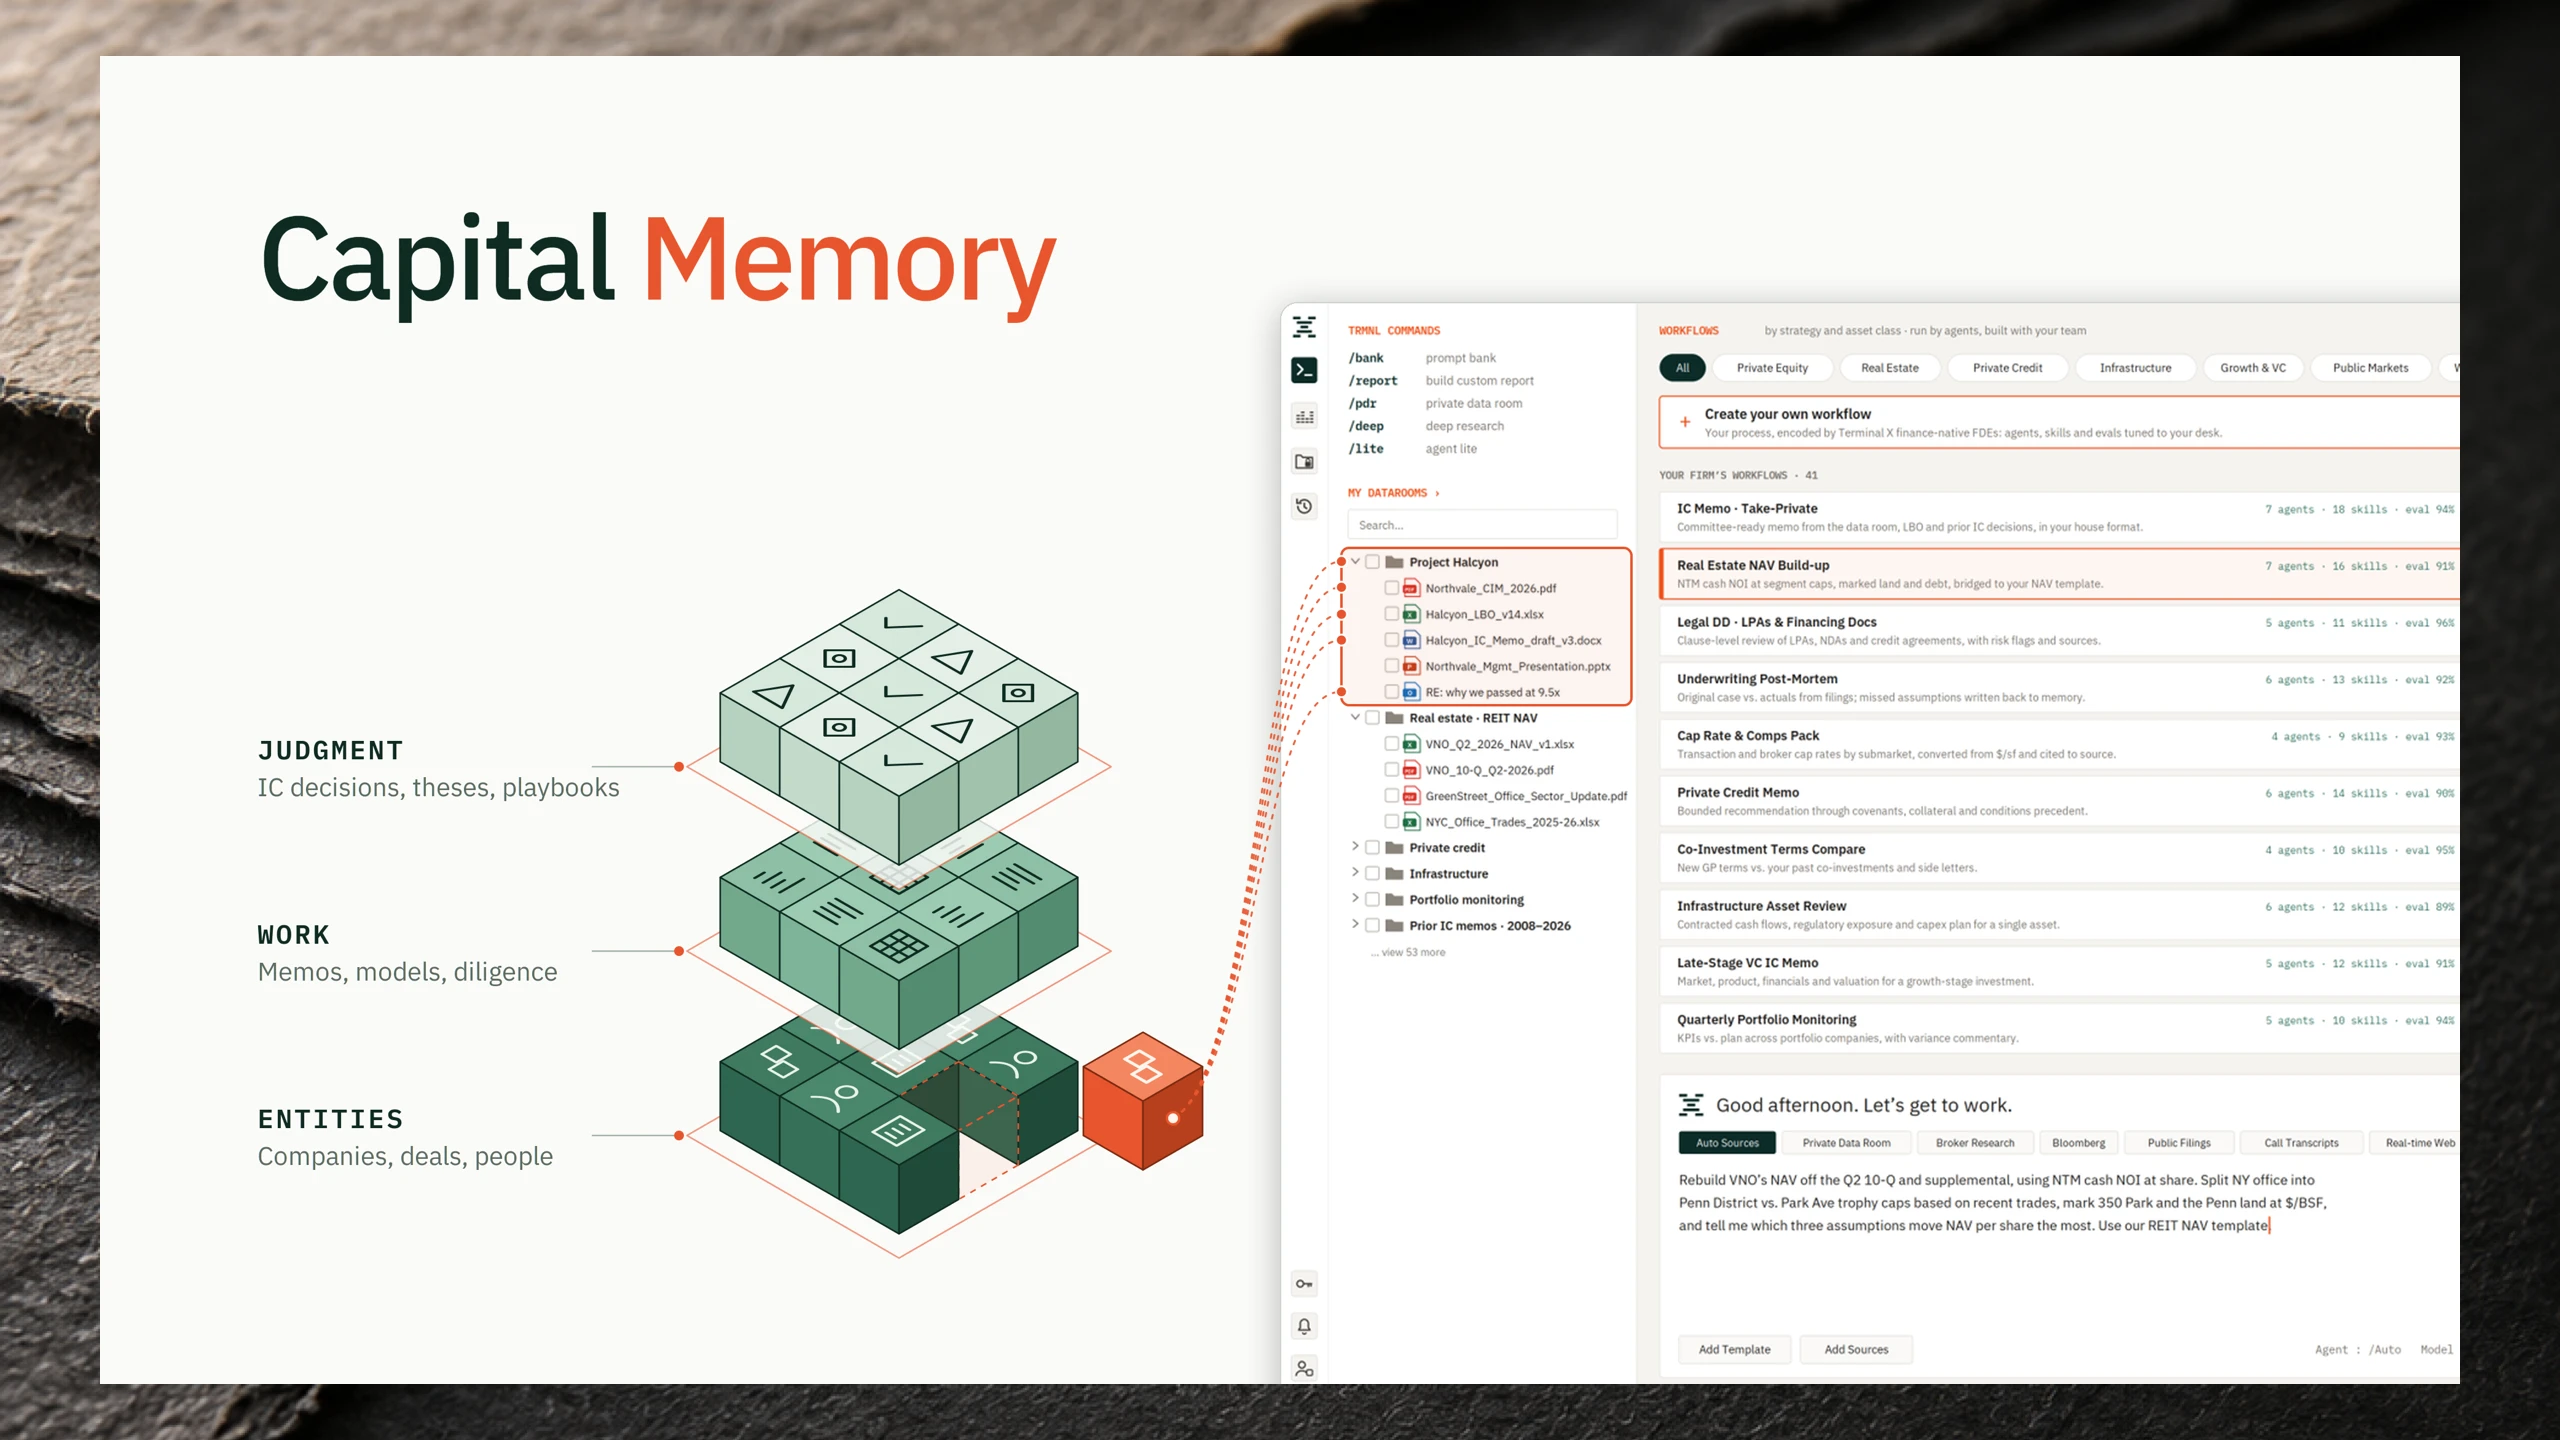Click the email icon of RE: why we passed
The image size is (2560, 1440).
coord(1411,692)
